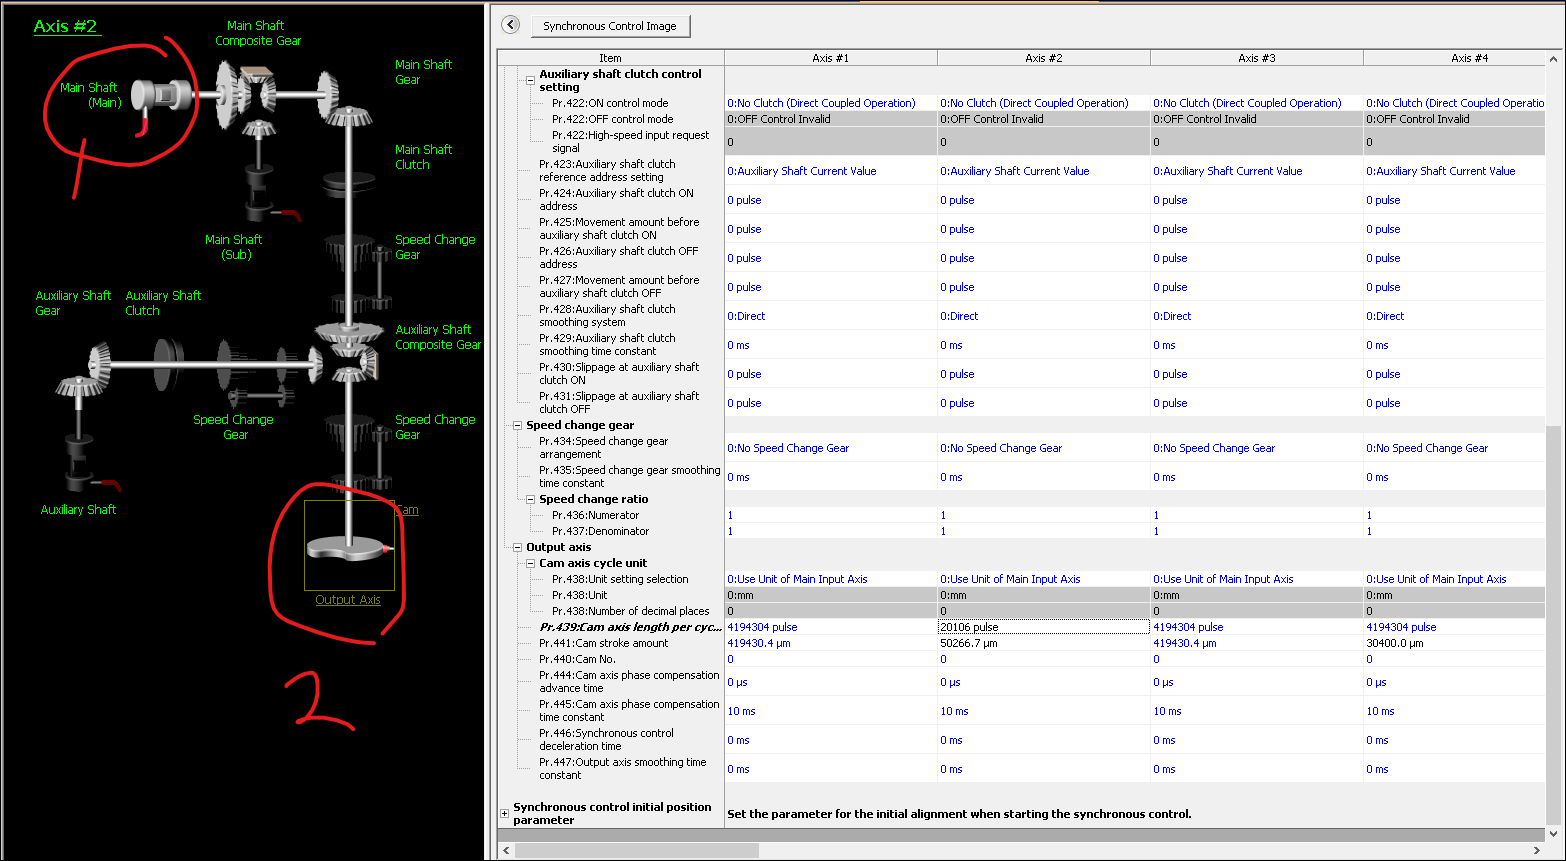The width and height of the screenshot is (1566, 861).
Task: Select Pr.437:Denominator row label
Action: coord(601,531)
